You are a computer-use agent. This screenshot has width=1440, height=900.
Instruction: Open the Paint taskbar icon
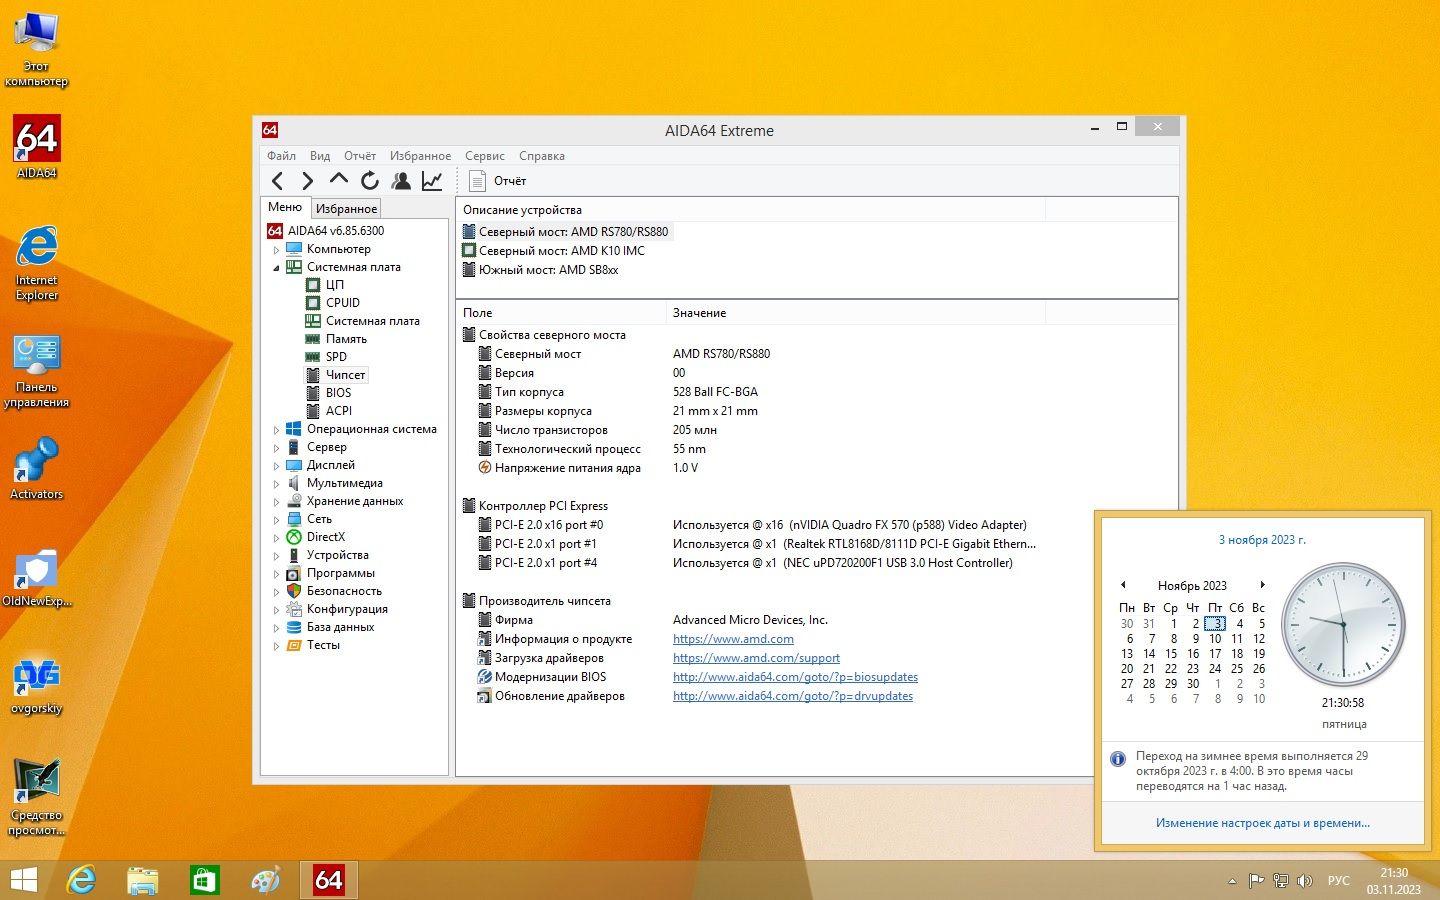[x=266, y=880]
